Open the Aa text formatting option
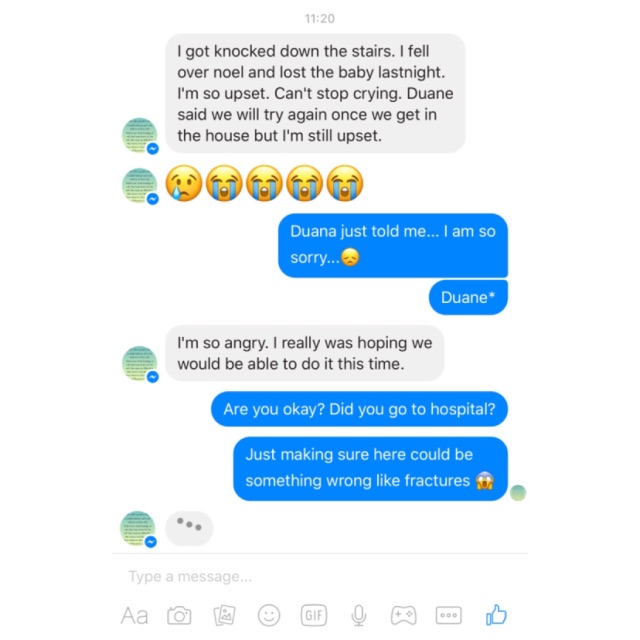The height and width of the screenshot is (640, 640). click(x=134, y=616)
